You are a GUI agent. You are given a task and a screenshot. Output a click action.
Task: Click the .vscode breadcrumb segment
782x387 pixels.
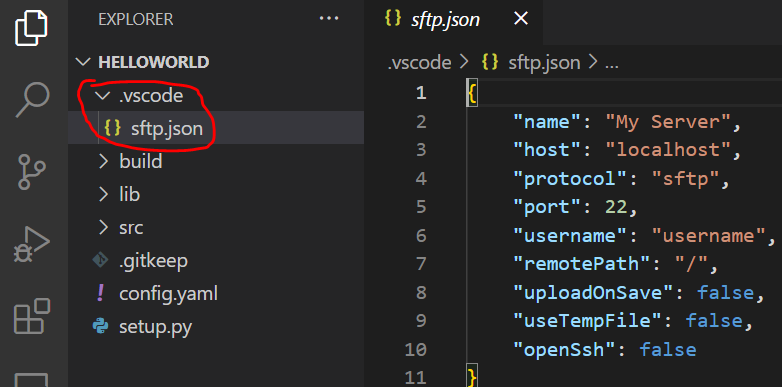click(x=419, y=63)
